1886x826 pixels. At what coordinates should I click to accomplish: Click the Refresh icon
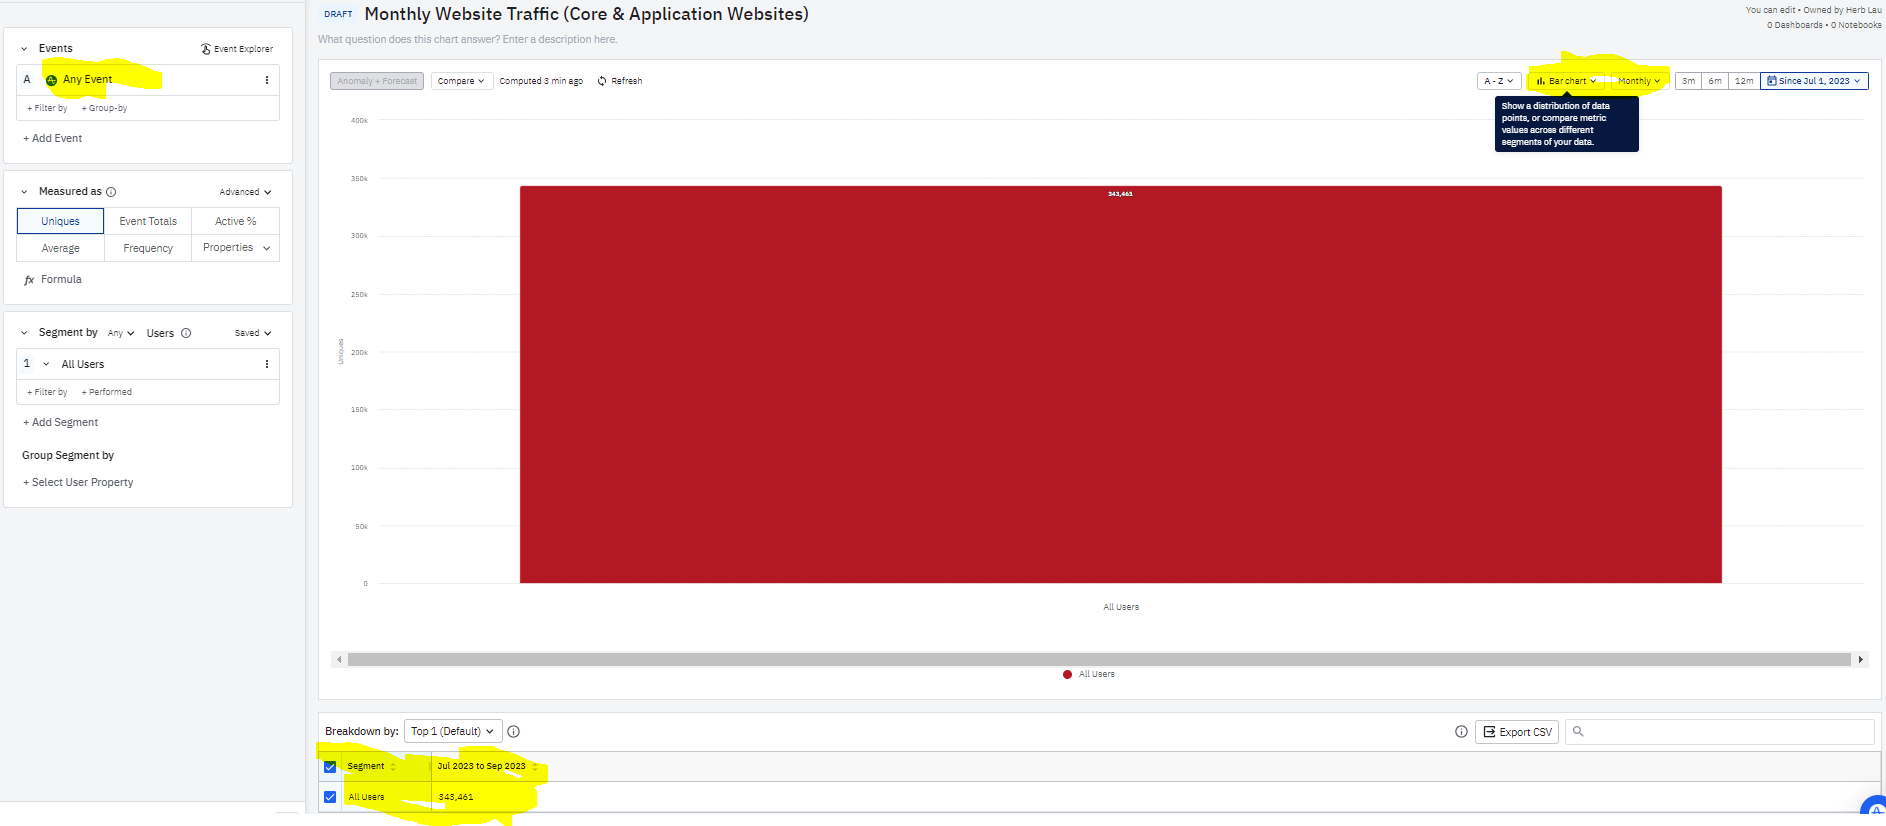coord(602,81)
